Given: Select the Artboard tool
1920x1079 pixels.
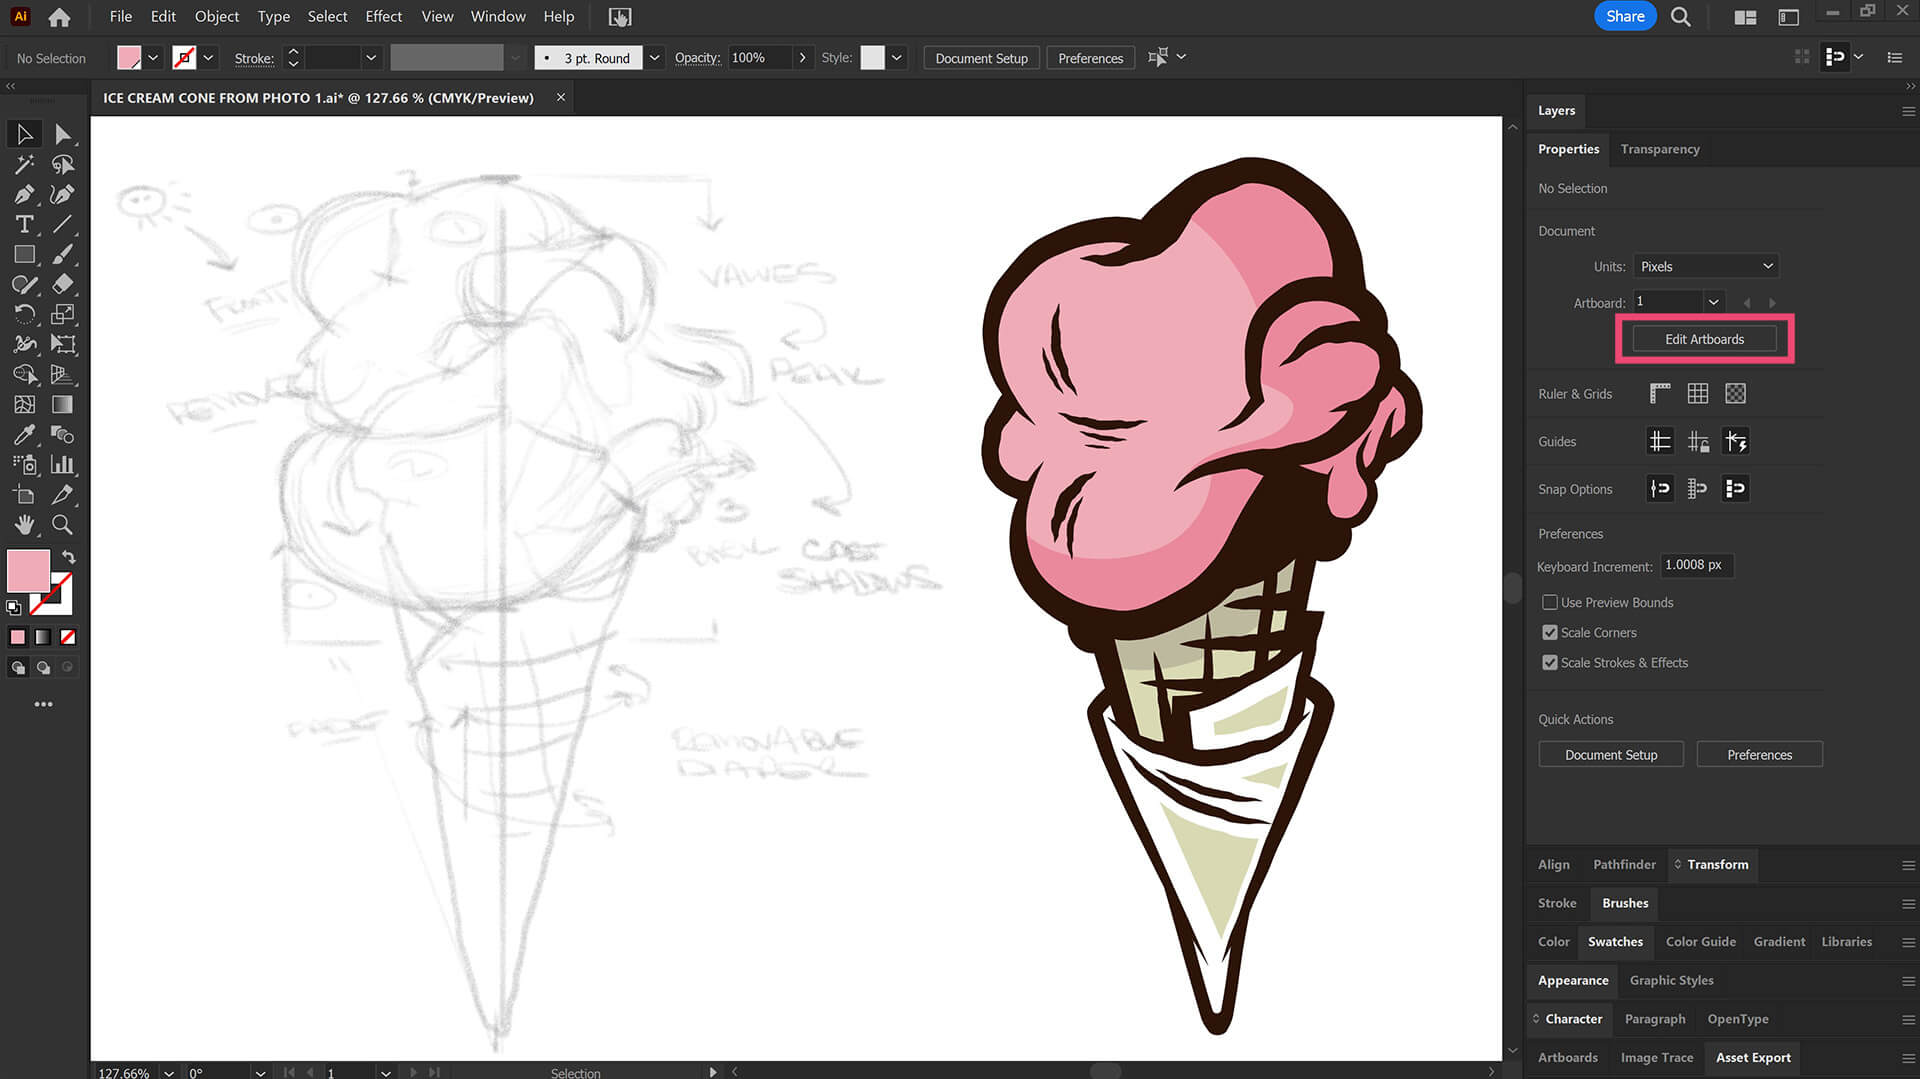Looking at the screenshot, I should (24, 494).
